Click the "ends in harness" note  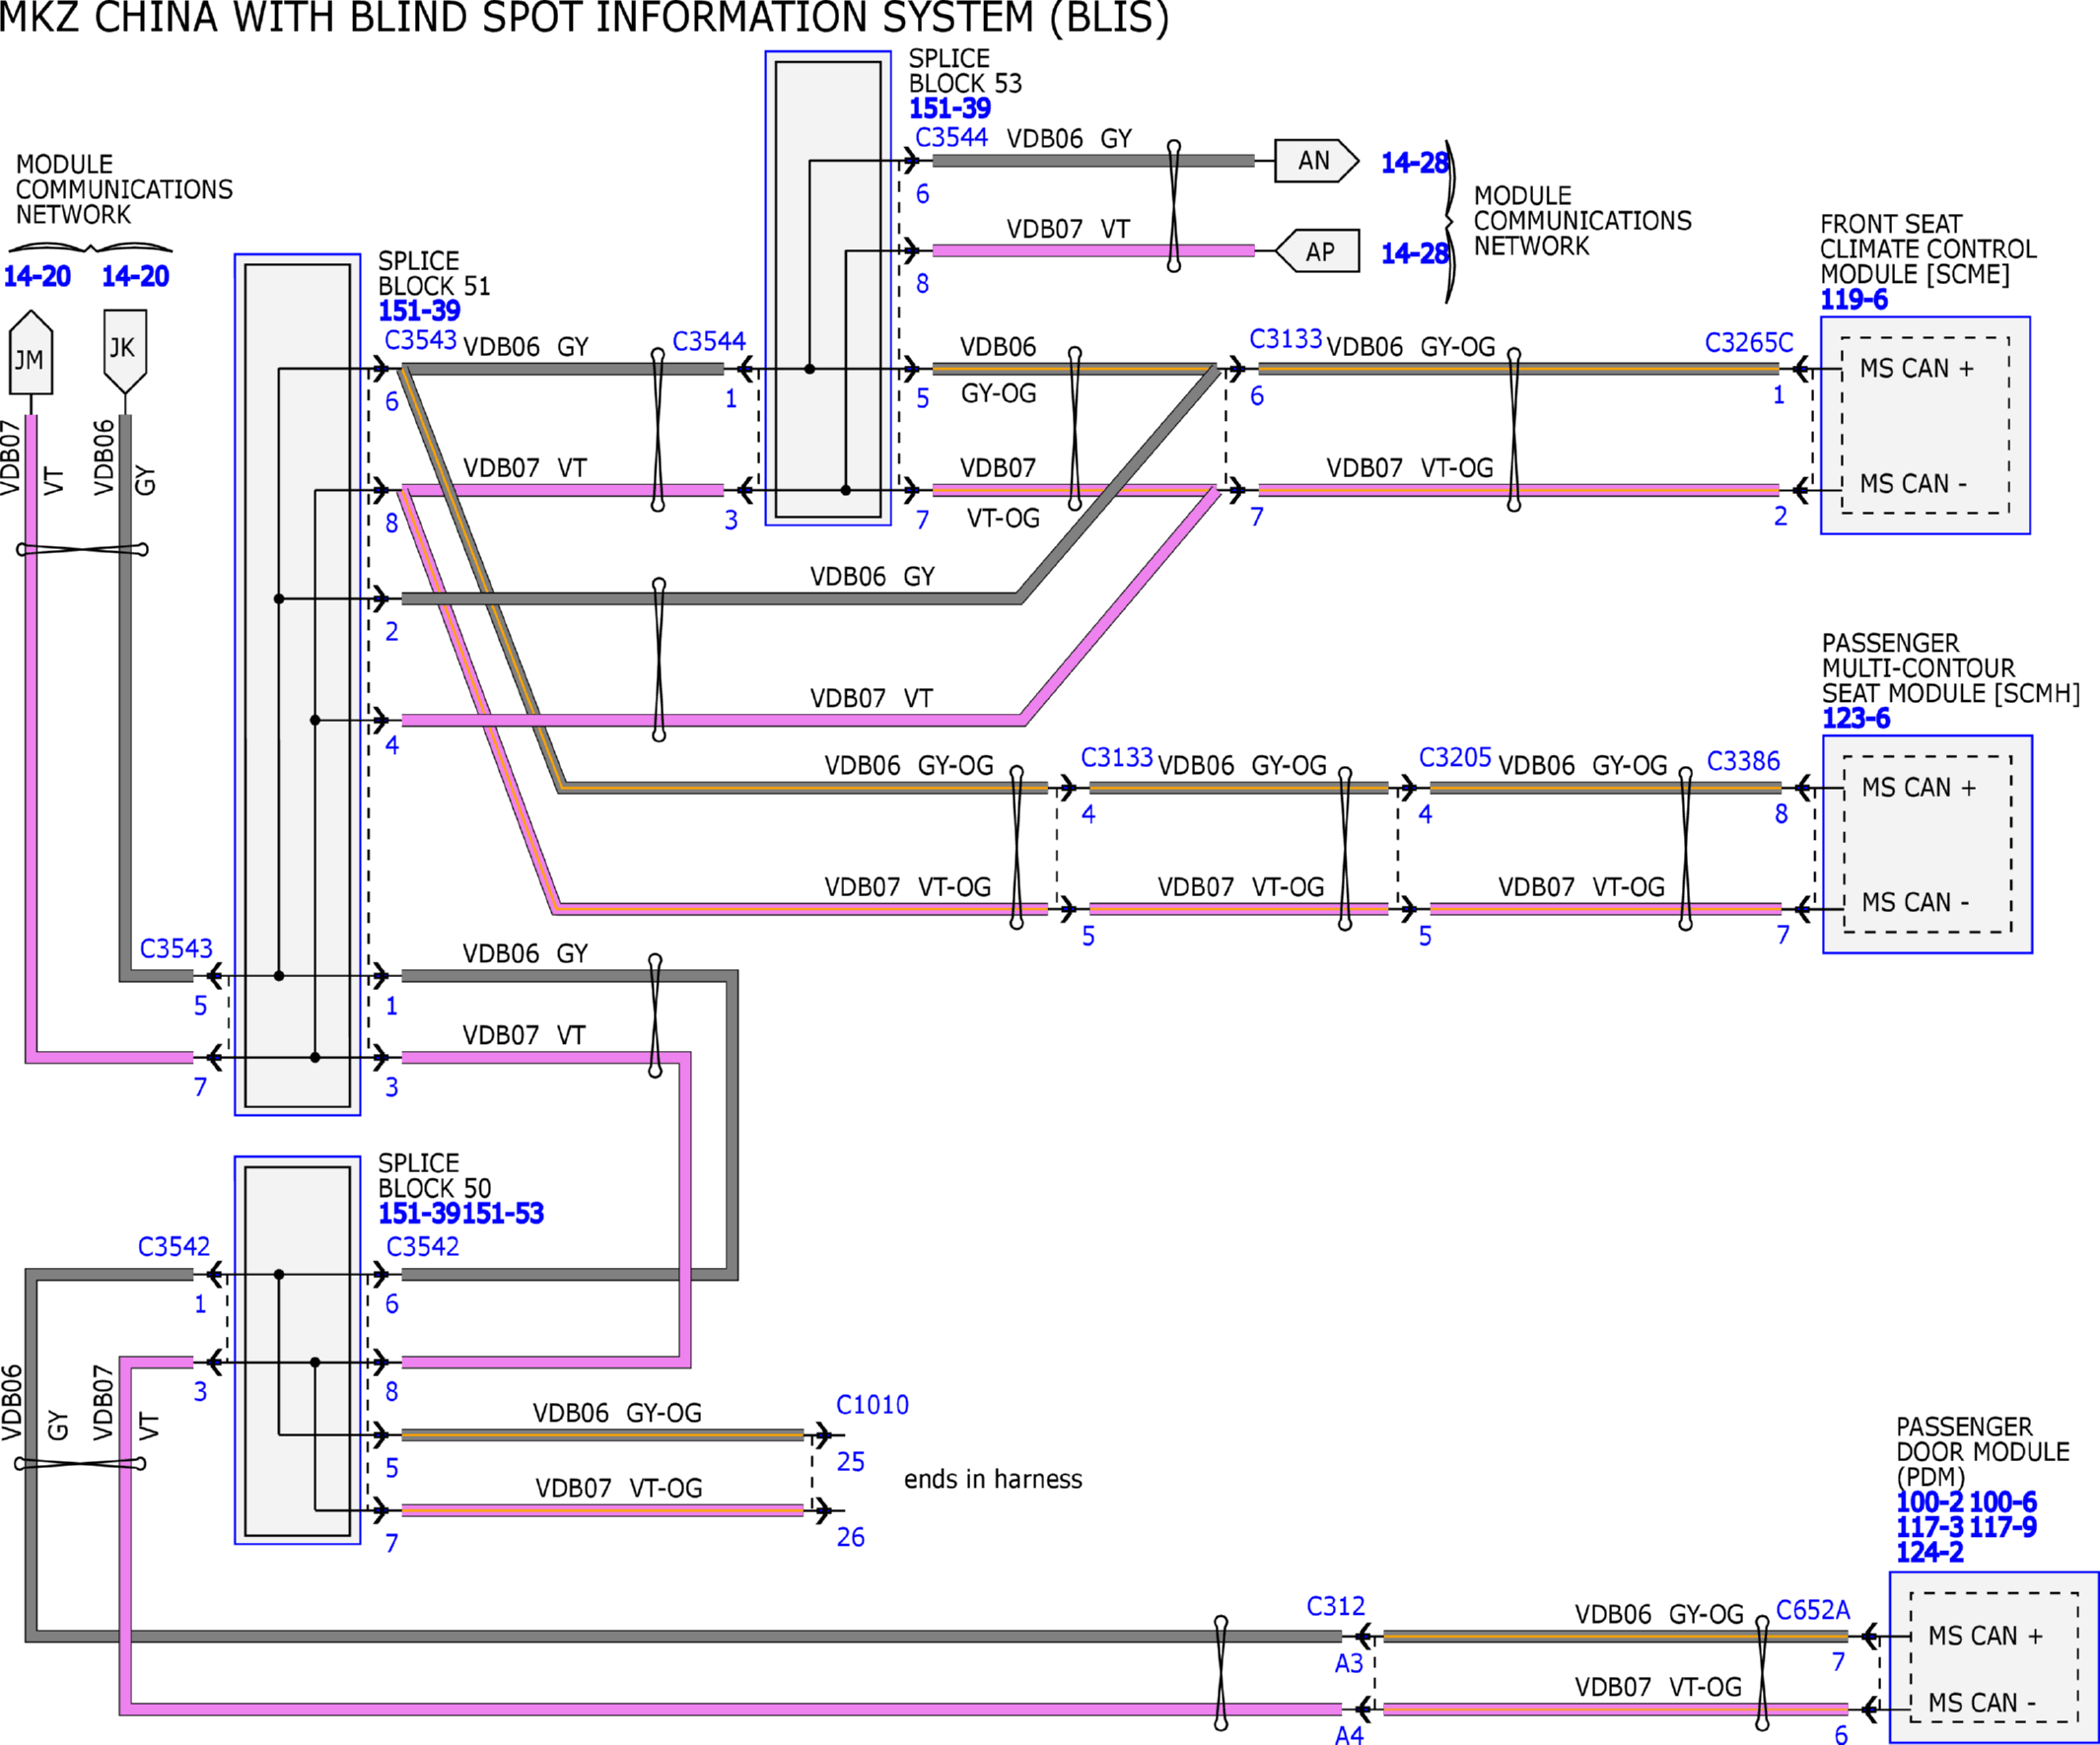point(993,1480)
